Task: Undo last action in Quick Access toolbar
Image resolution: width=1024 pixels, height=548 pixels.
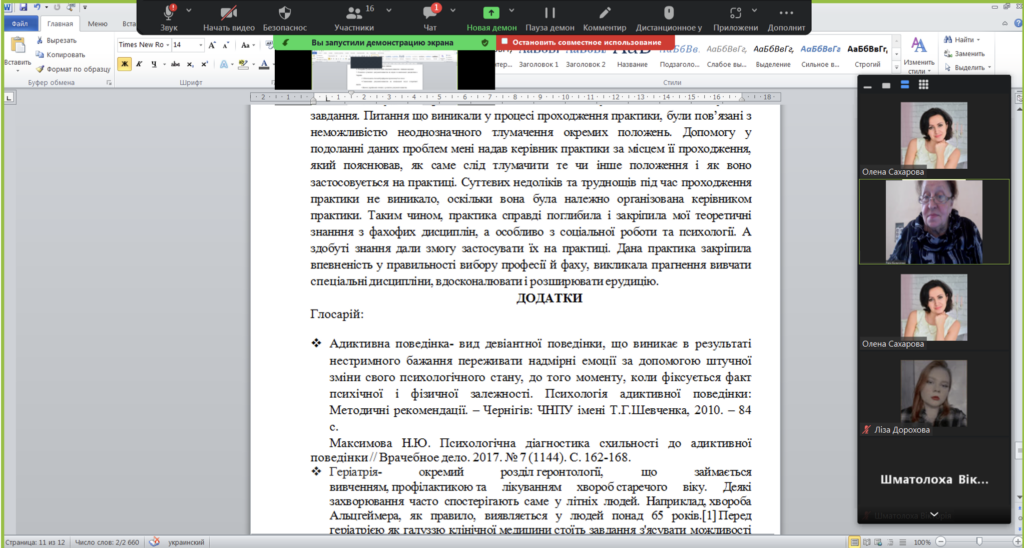Action: tap(37, 7)
